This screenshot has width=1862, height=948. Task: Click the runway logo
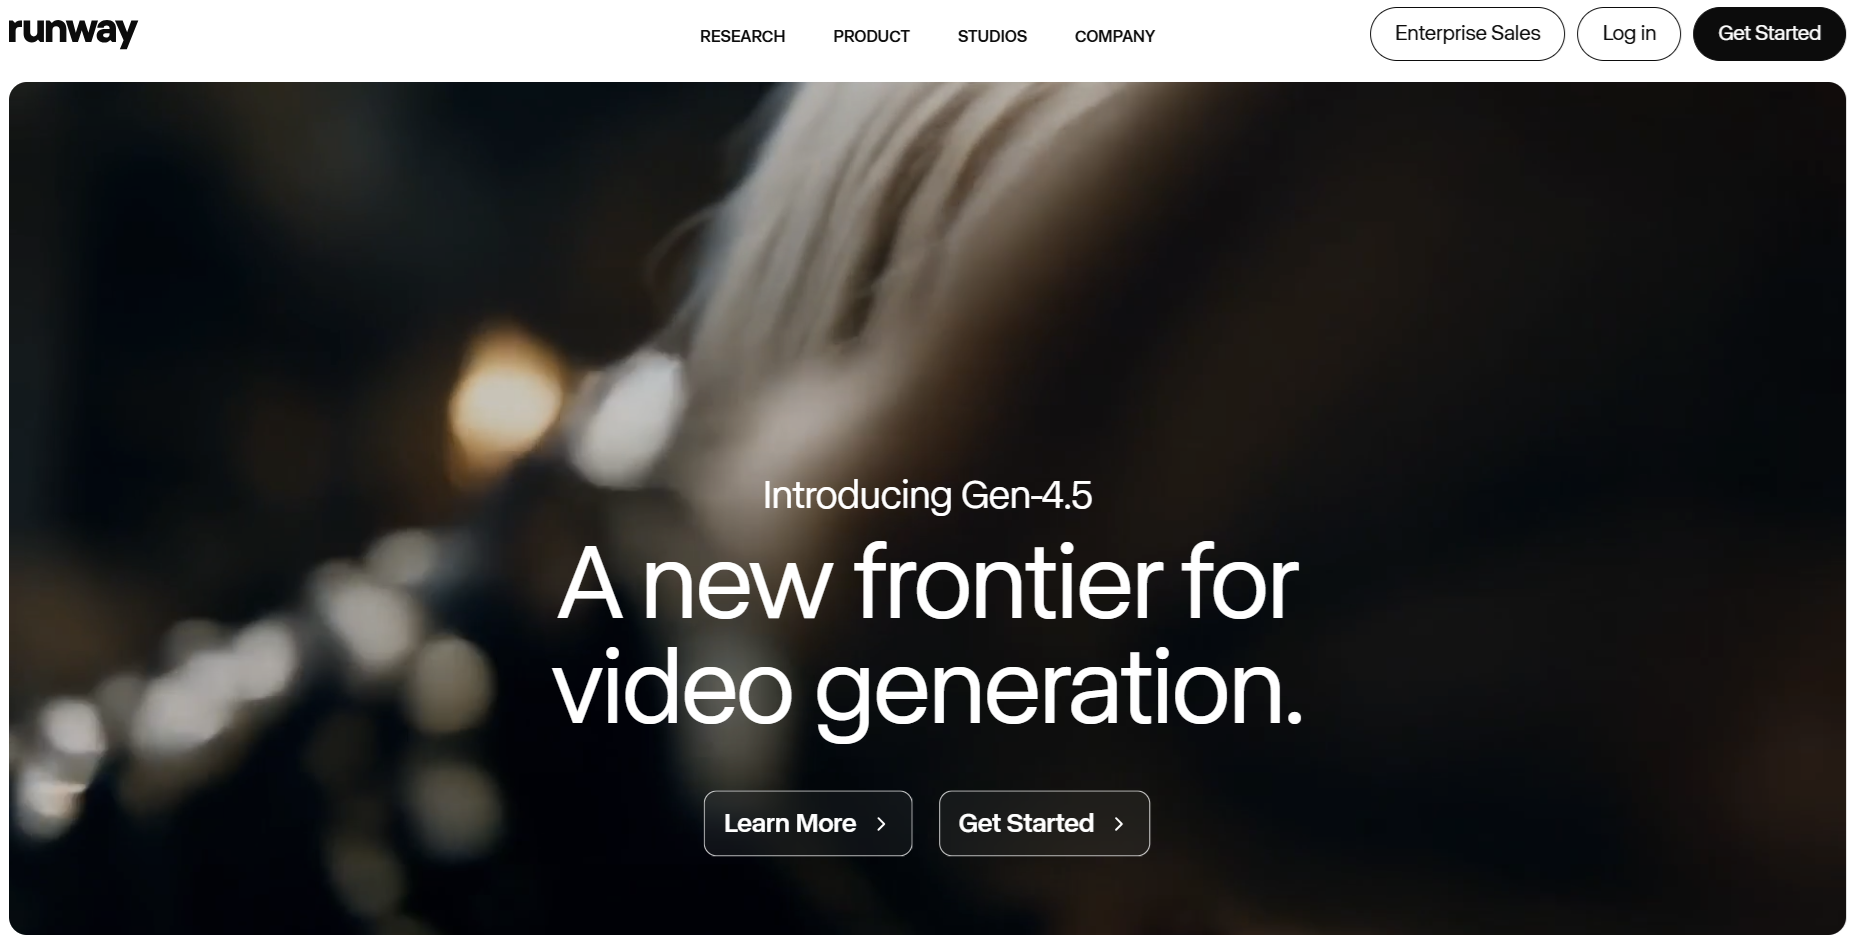73,33
